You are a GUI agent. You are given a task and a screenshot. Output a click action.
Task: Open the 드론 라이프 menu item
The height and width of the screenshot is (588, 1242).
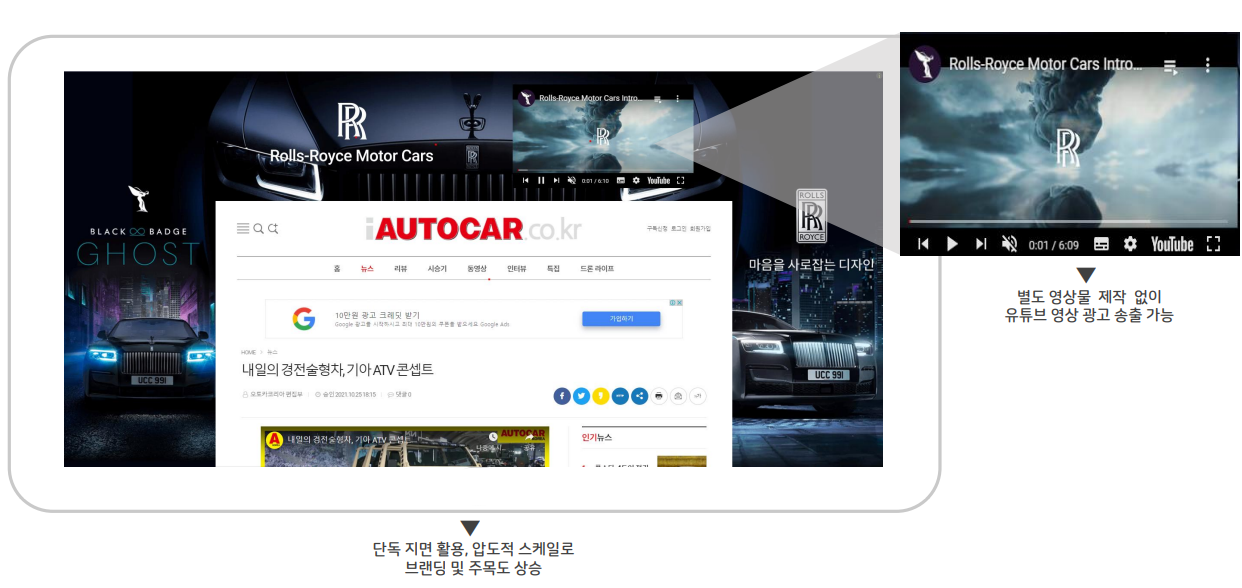click(x=597, y=269)
